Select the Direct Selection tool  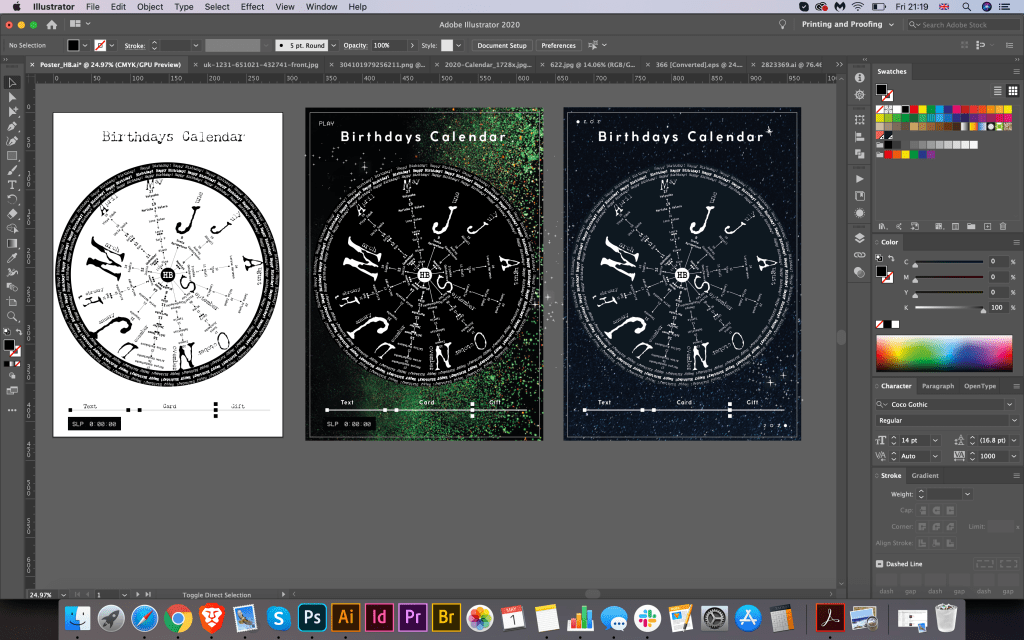point(13,97)
